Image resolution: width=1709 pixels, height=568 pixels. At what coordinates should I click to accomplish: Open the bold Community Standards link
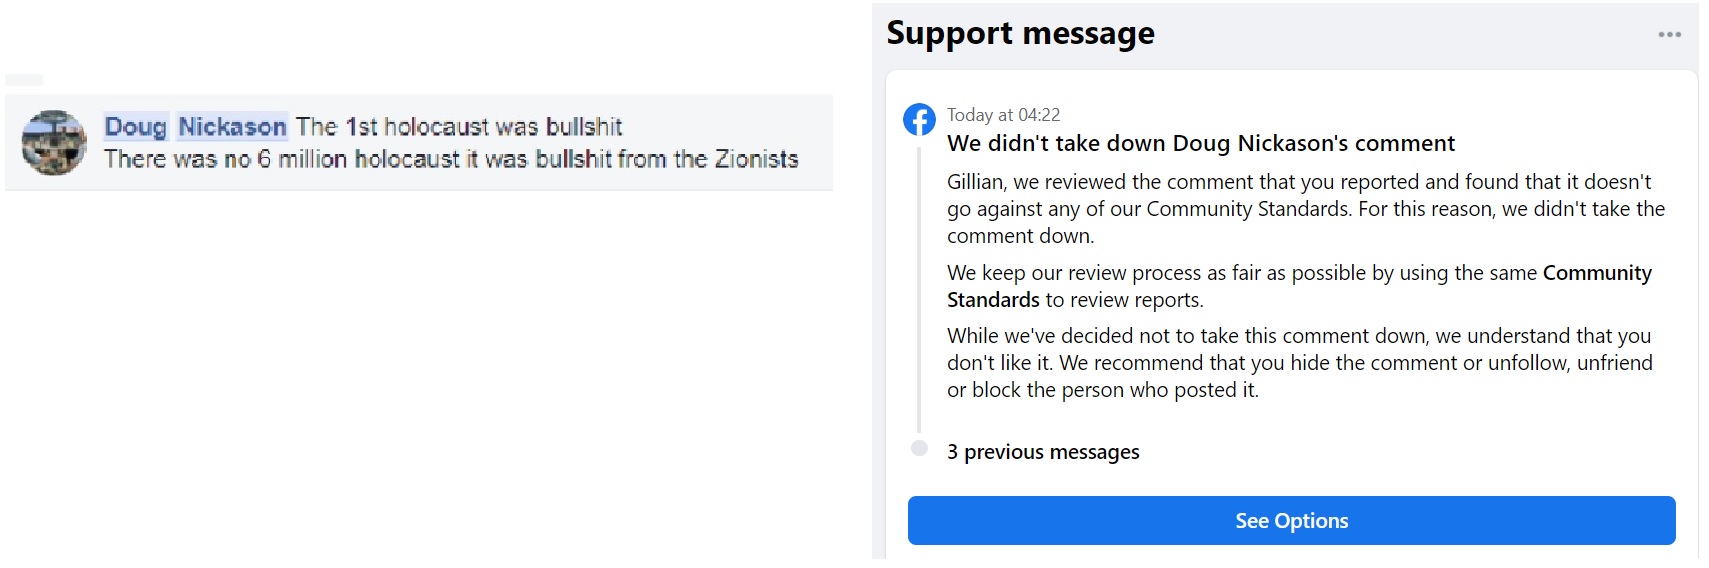coord(1596,273)
